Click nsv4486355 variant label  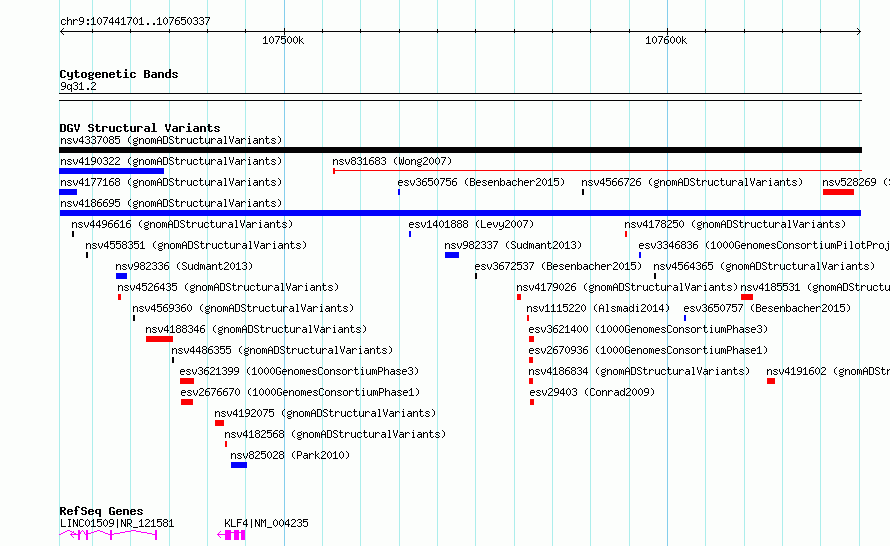(x=282, y=350)
